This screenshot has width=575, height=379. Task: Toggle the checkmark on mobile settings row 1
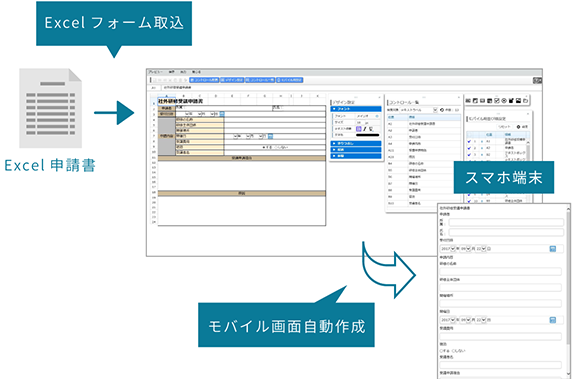click(x=469, y=141)
